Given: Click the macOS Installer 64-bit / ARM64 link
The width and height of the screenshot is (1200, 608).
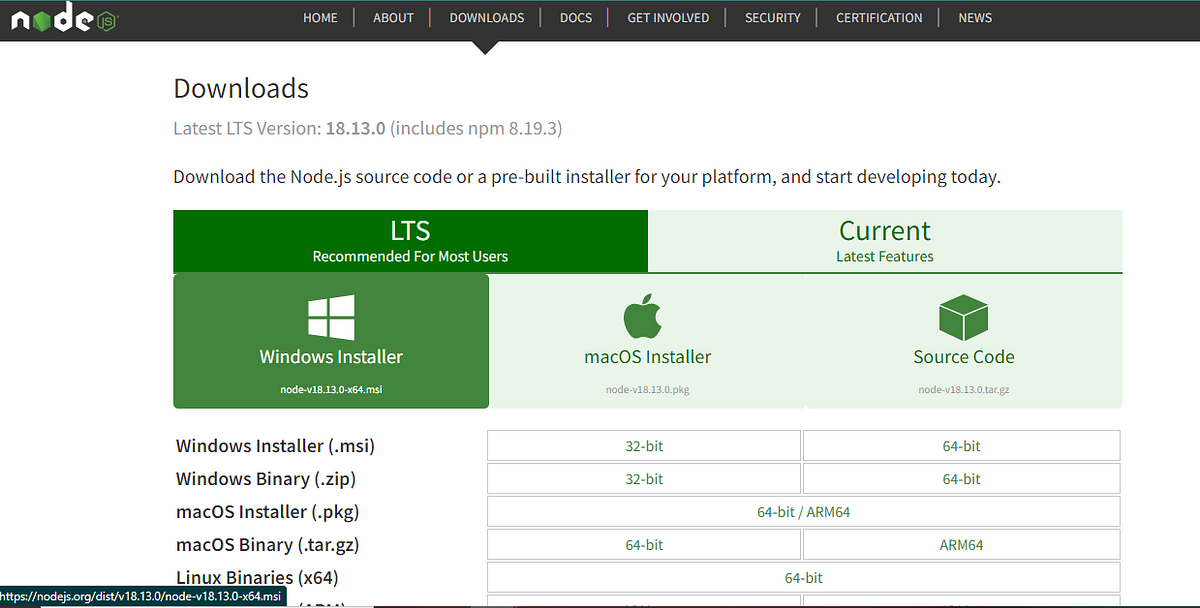Looking at the screenshot, I should pyautogui.click(x=802, y=511).
